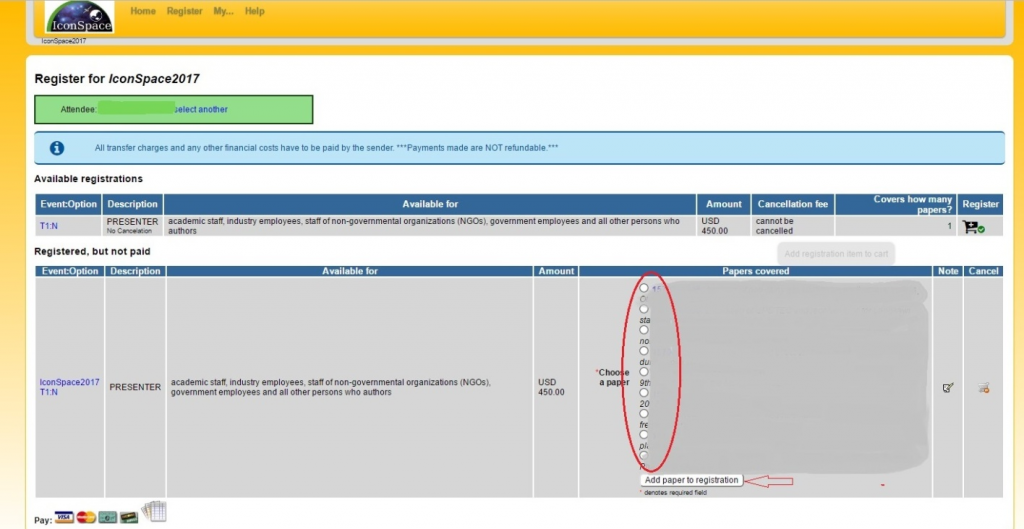Open the Home menu

pos(143,11)
